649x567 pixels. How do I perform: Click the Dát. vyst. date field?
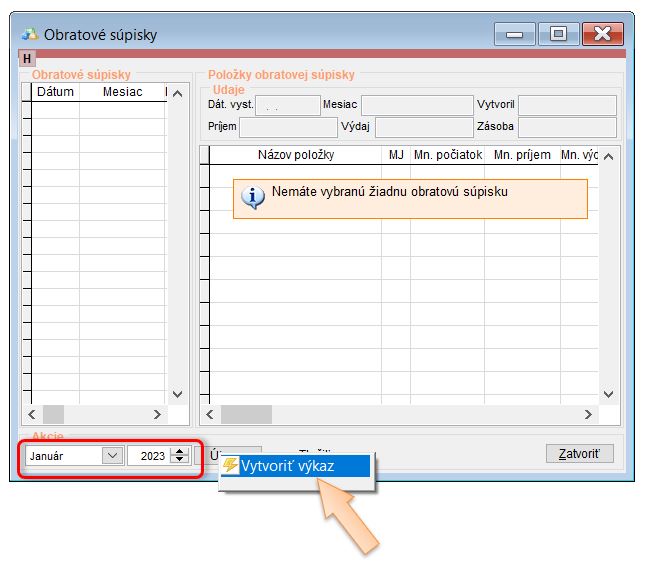click(x=288, y=105)
